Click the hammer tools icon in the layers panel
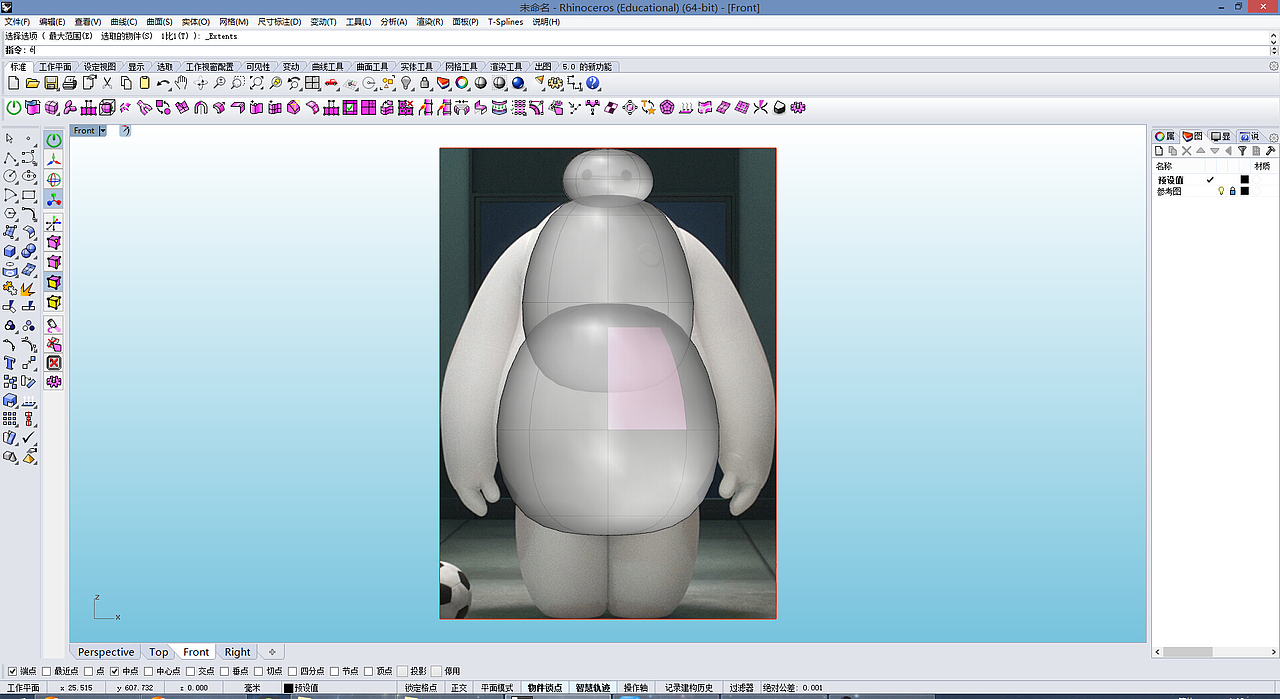Image resolution: width=1280 pixels, height=699 pixels. (1270, 151)
